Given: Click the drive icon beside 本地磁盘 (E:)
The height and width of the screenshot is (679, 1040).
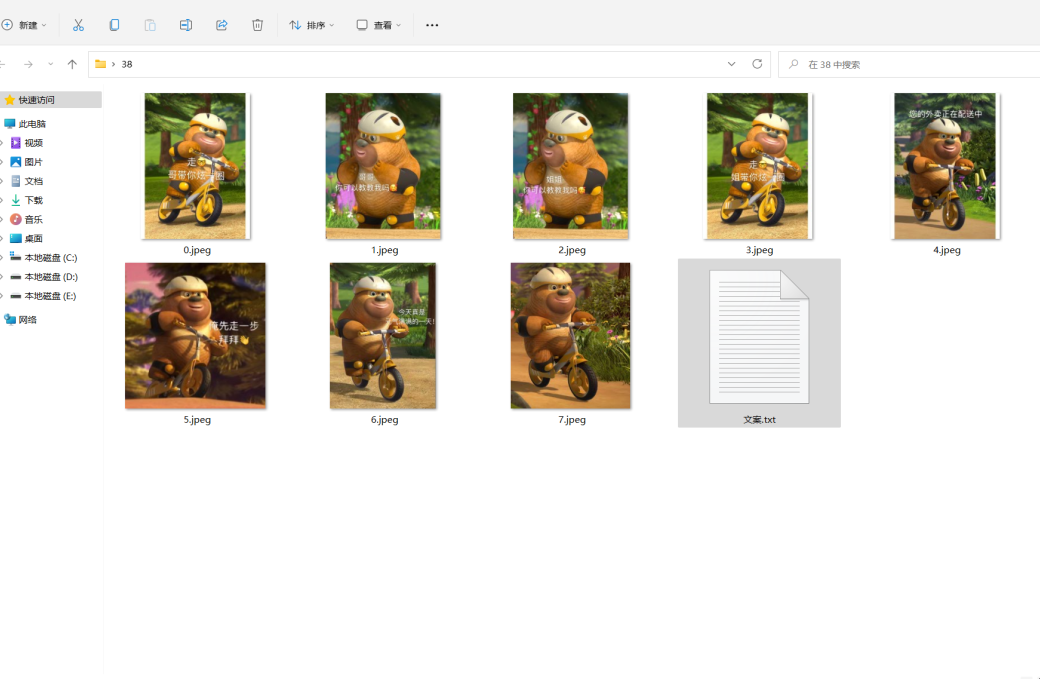Looking at the screenshot, I should (16, 296).
